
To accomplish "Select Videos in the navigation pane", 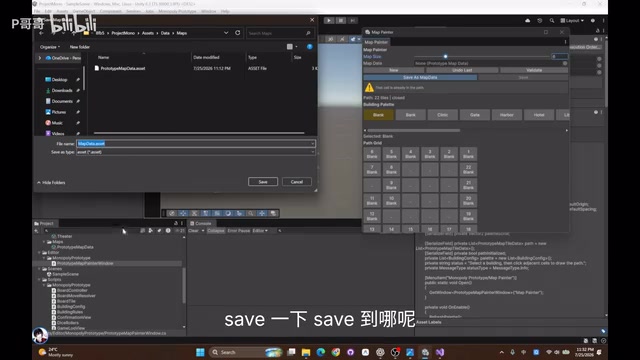I will 58,133.
